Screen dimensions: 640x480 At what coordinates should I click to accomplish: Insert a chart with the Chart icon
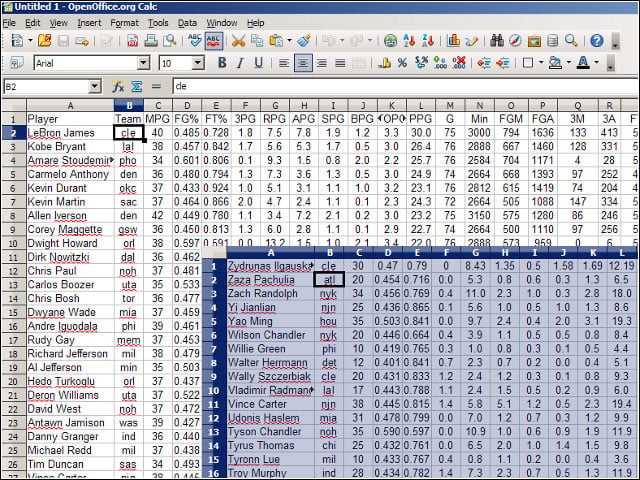coord(453,40)
